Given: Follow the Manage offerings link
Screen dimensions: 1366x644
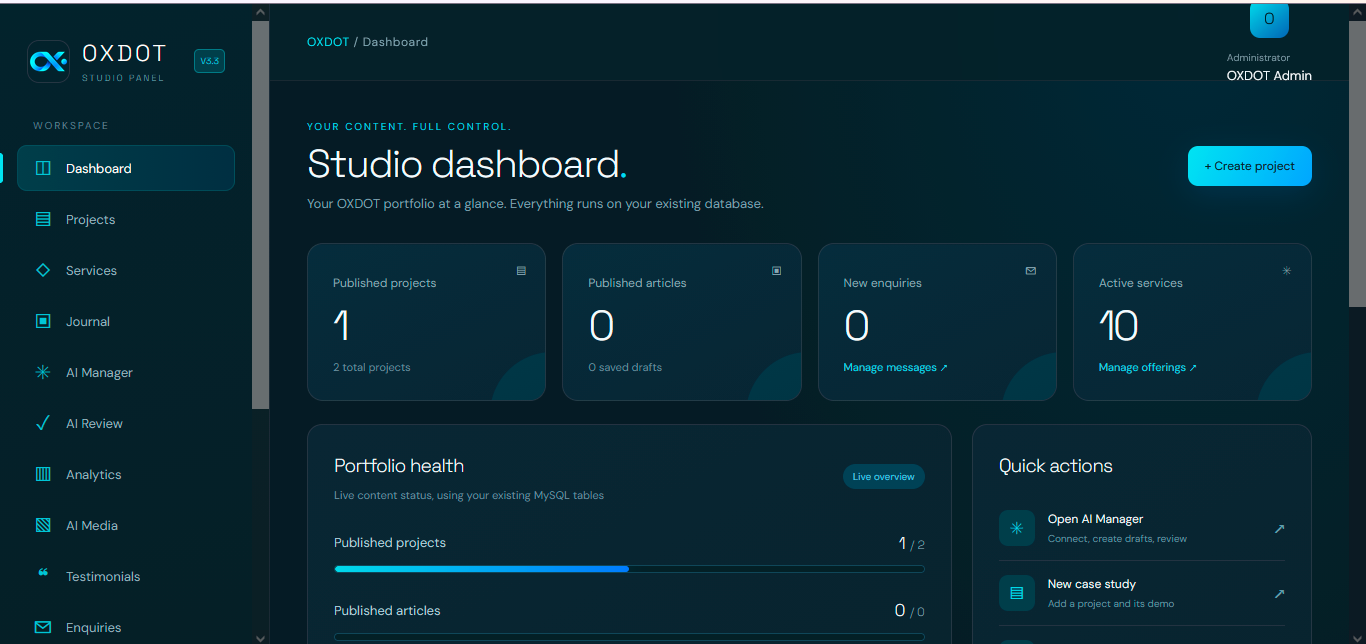Looking at the screenshot, I should (1147, 367).
